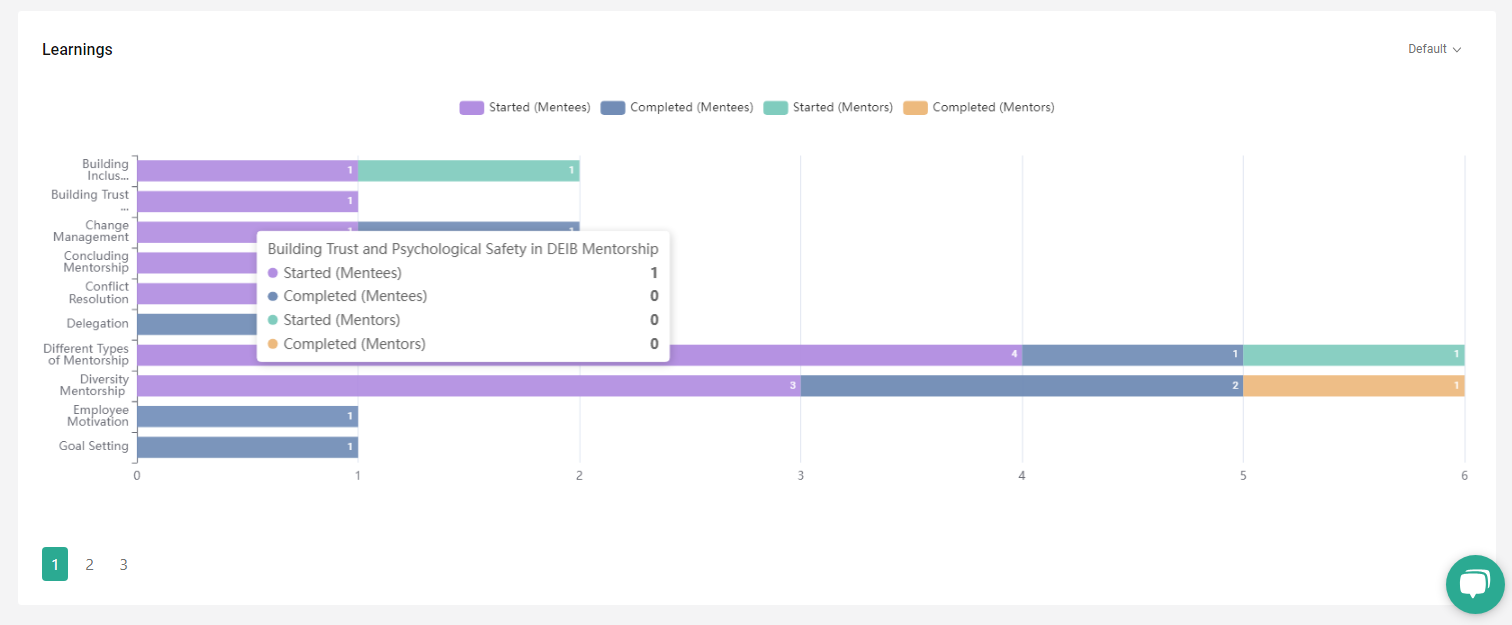Click the orange Completed (Mentors) bar for Diversity Mentorship
The width and height of the screenshot is (1512, 625).
pyautogui.click(x=1355, y=385)
